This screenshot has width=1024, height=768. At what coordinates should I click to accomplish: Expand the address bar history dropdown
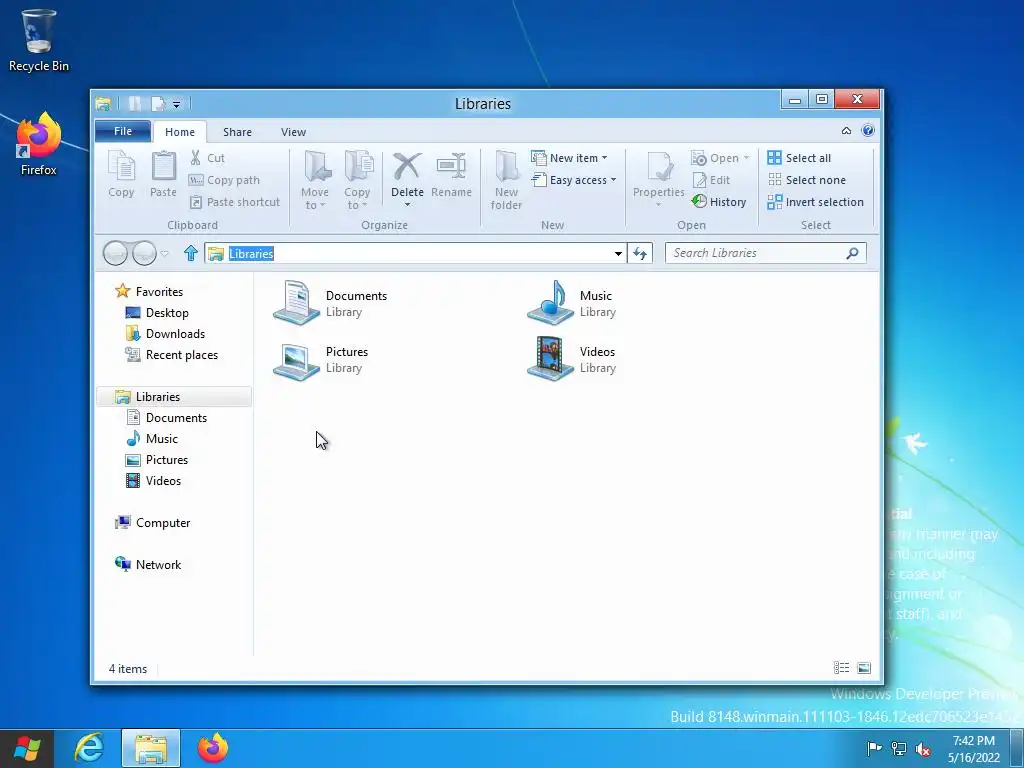tap(618, 253)
